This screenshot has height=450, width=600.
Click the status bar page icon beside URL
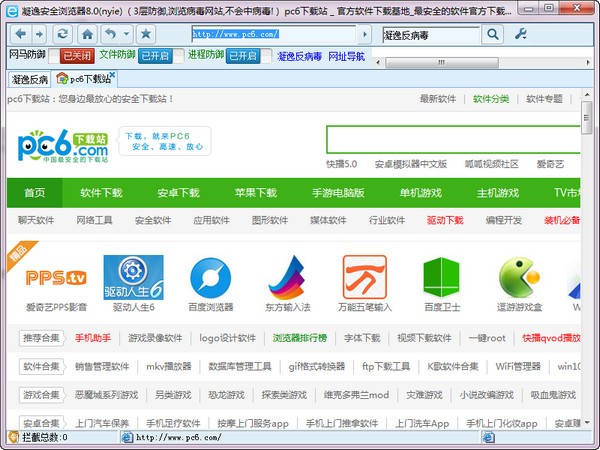(x=127, y=437)
